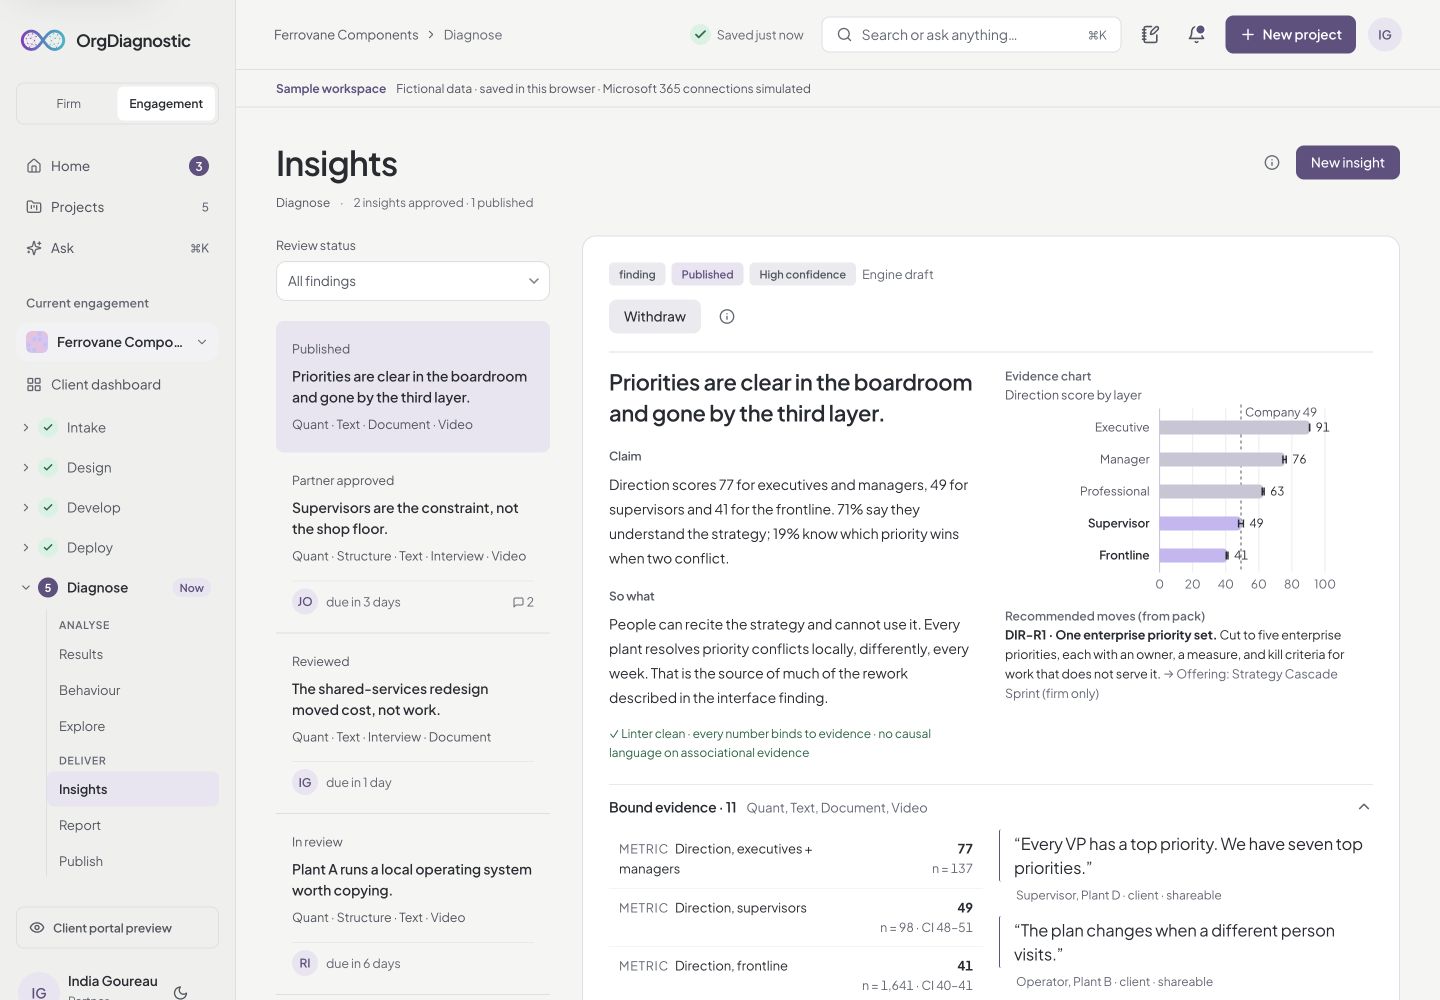Toggle dark mode moon icon near user name

(x=181, y=992)
